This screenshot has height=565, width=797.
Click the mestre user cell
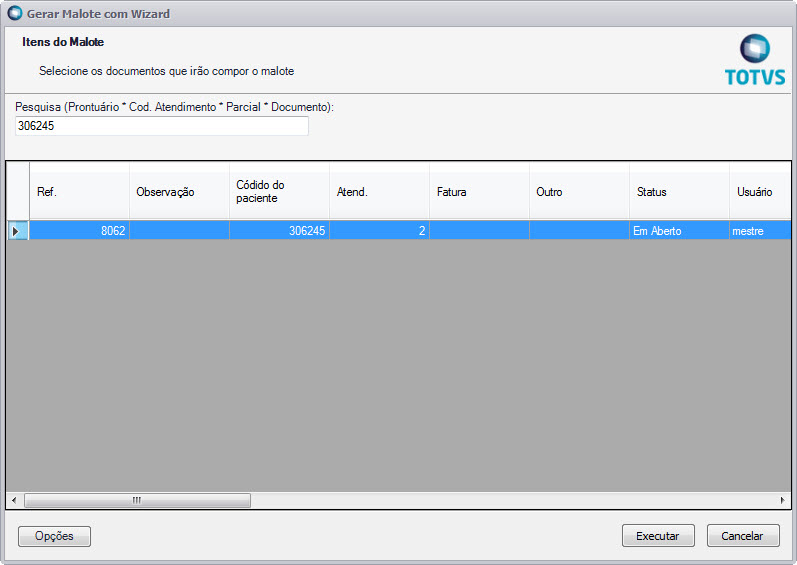coord(760,231)
